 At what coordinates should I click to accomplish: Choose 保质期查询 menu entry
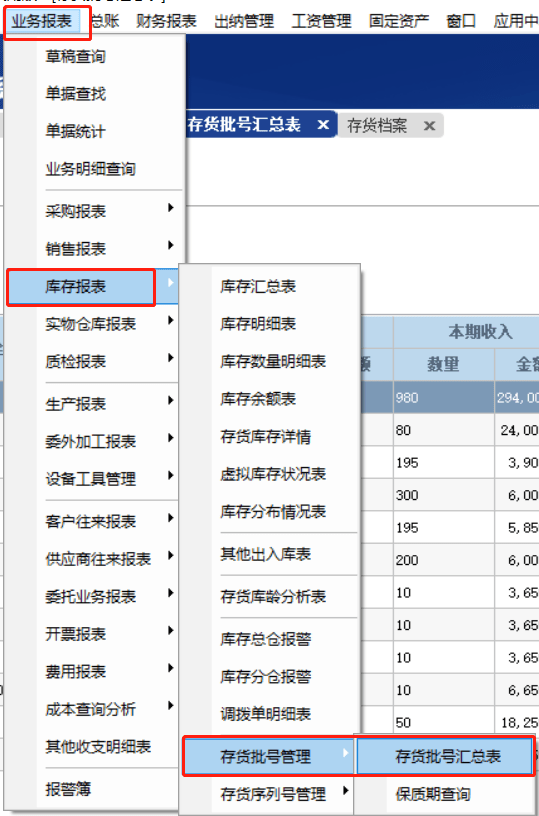[433, 794]
